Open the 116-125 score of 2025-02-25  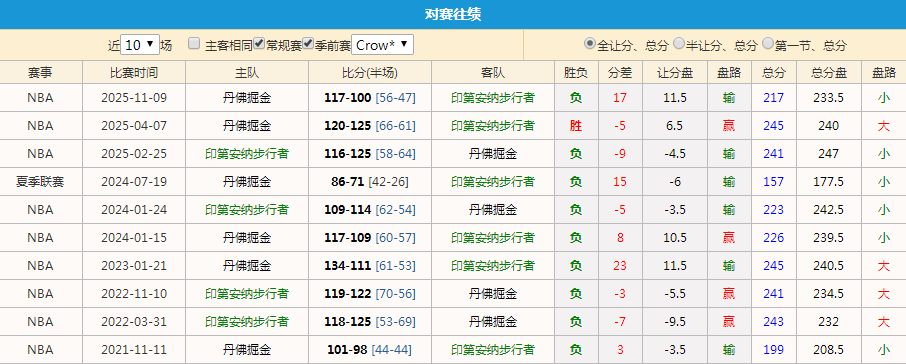348,154
